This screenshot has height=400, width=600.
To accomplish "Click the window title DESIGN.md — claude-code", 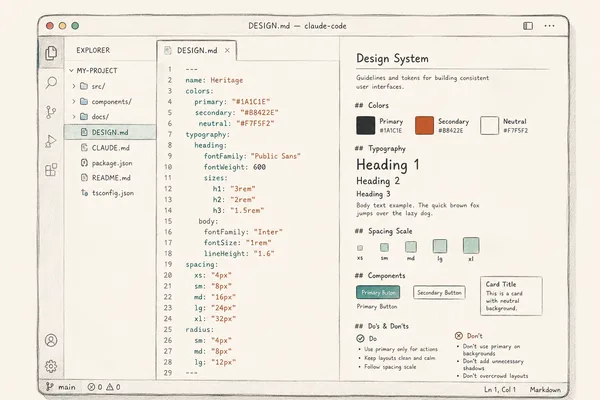I will 297,26.
